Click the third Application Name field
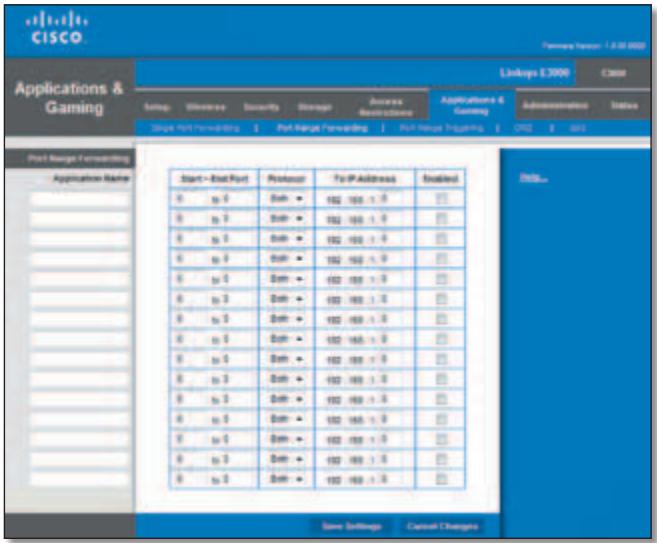This screenshot has height=543, width=657. tap(79, 240)
